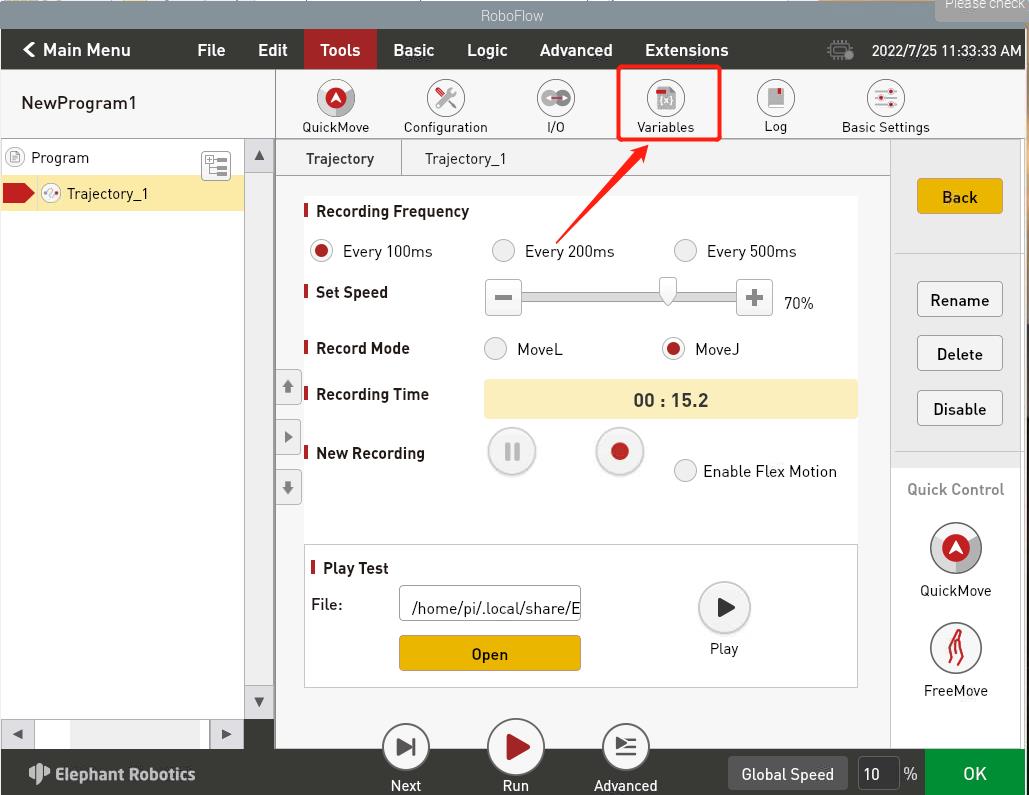Click the program tree expand icon
1029x795 pixels.
216,166
